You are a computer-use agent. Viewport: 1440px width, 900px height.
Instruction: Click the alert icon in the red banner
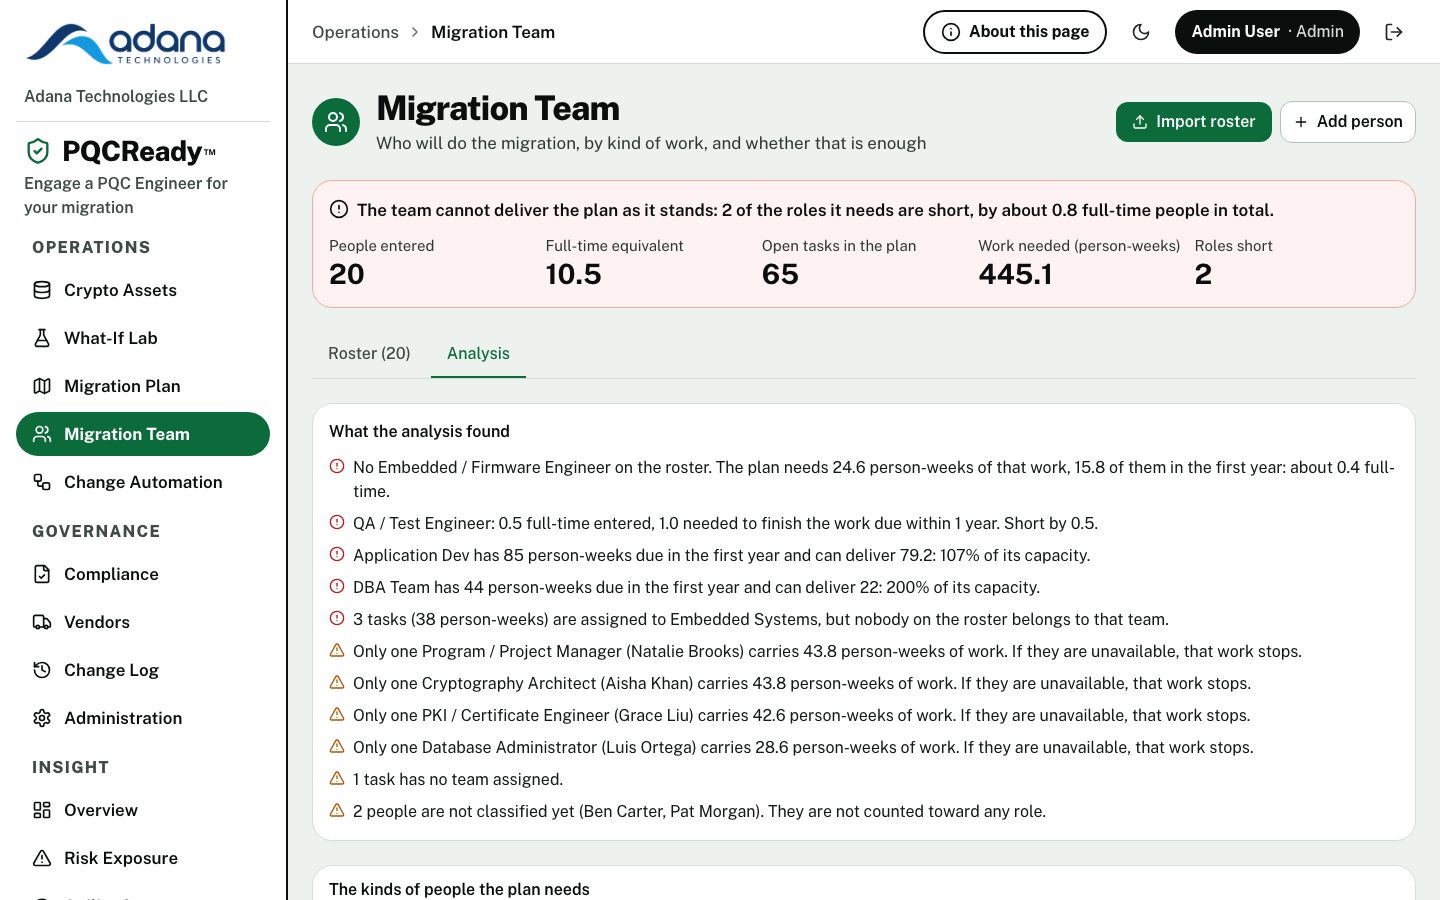339,209
